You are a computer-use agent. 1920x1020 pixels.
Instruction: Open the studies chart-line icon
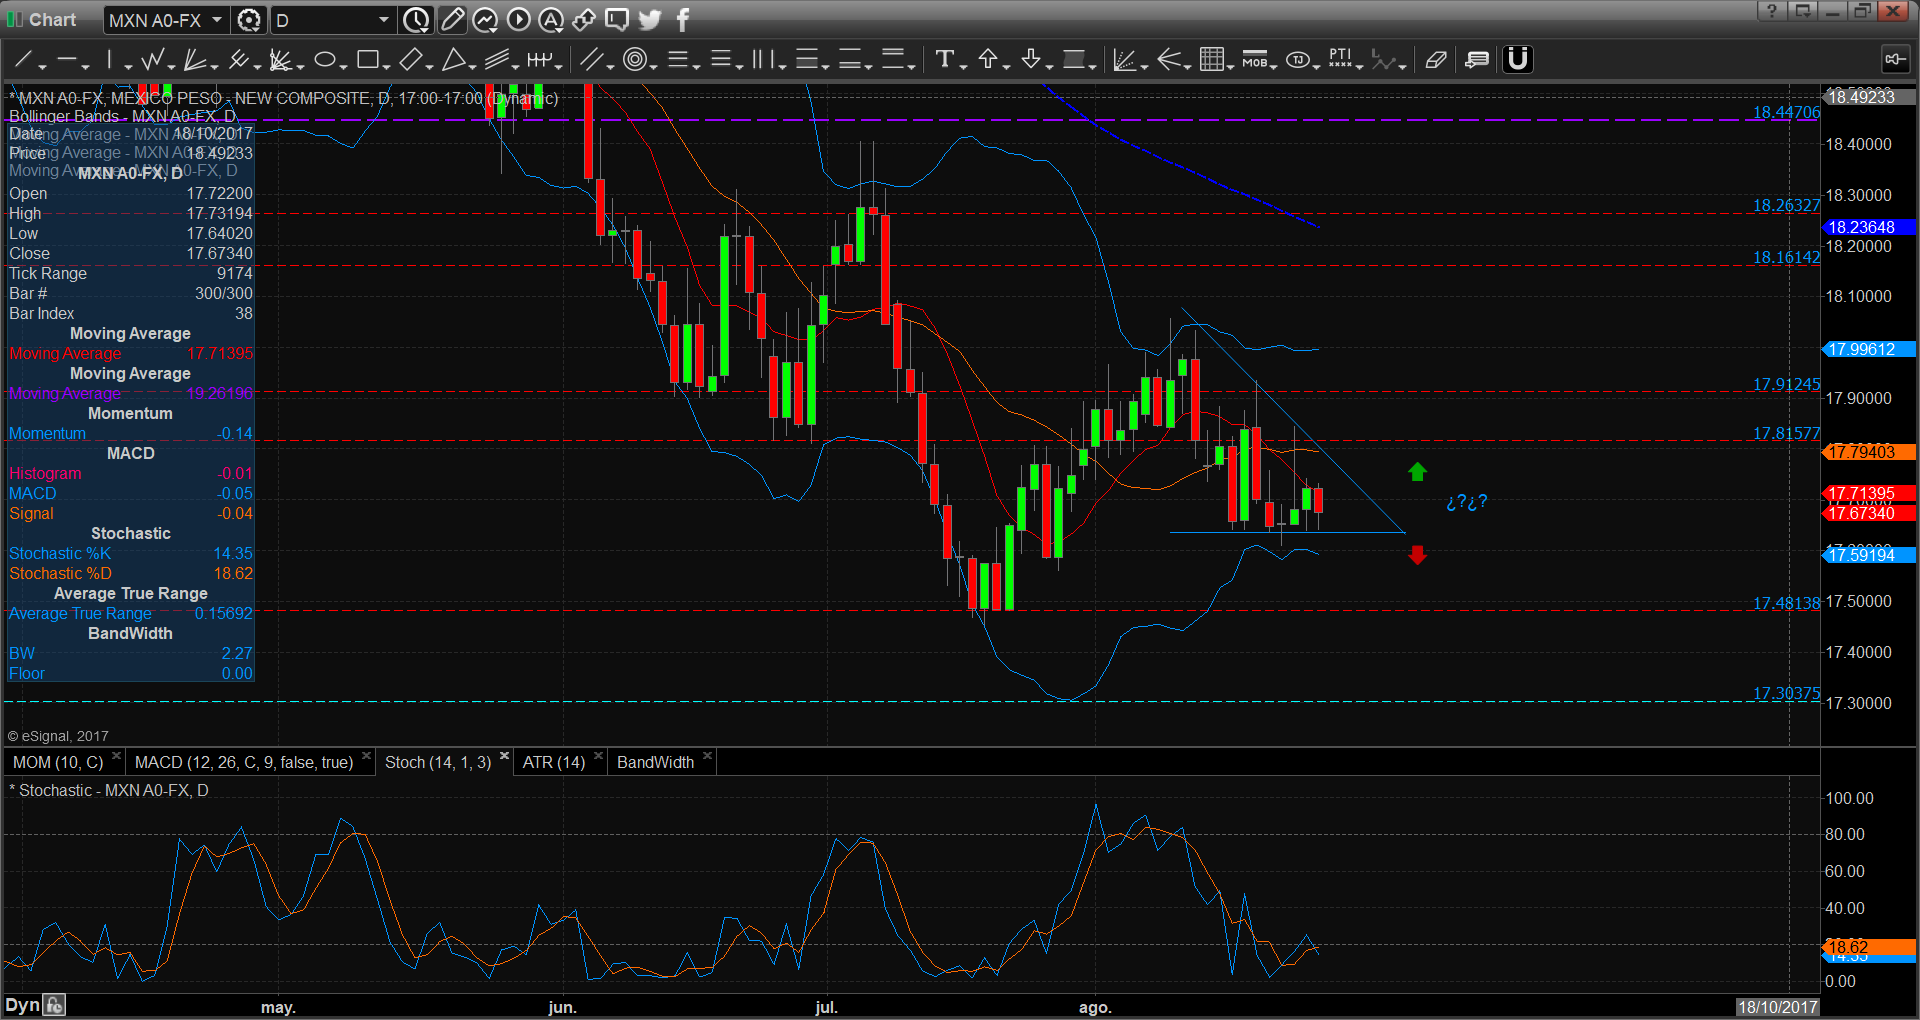(485, 20)
